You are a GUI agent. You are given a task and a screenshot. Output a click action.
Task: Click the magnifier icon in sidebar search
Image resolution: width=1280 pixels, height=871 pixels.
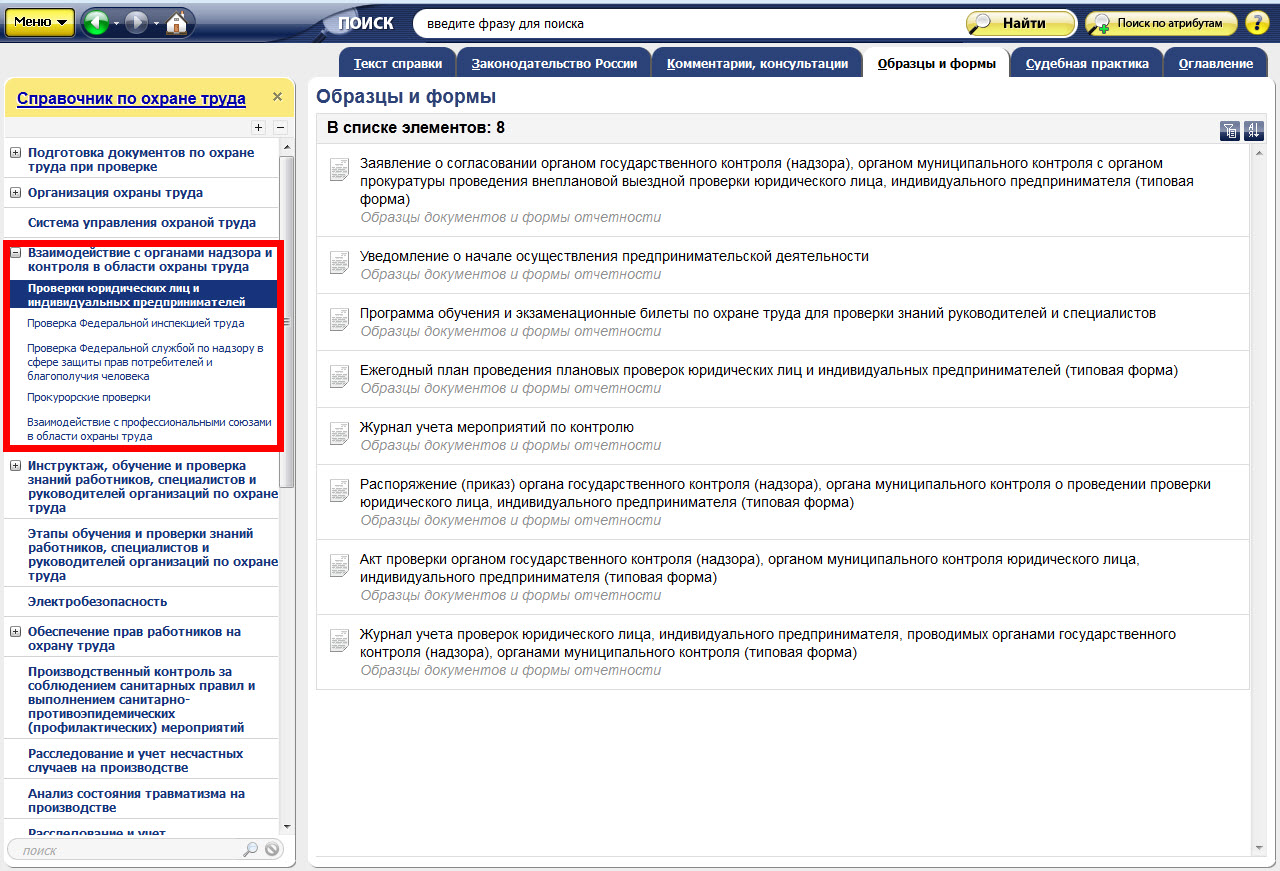coord(250,850)
